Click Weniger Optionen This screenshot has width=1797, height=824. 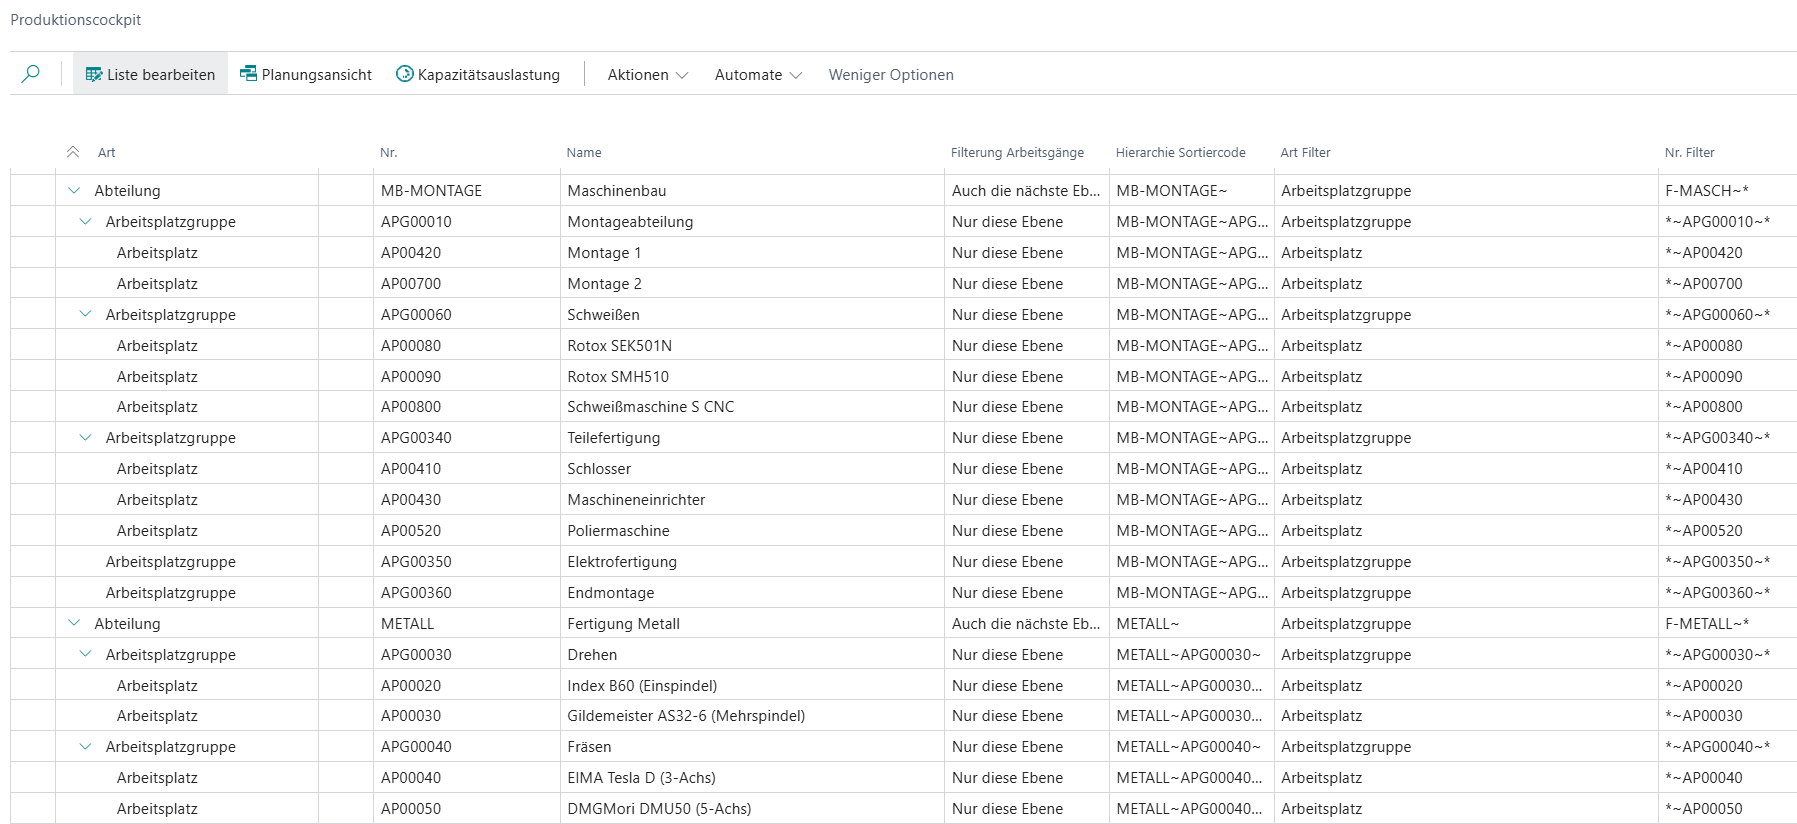890,75
